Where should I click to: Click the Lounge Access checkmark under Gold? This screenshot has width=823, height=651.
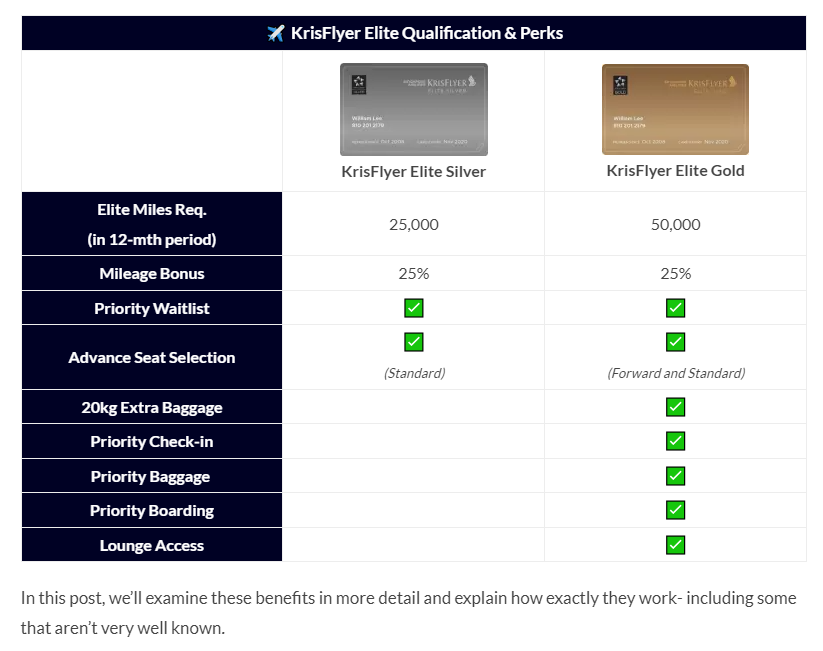(x=676, y=544)
